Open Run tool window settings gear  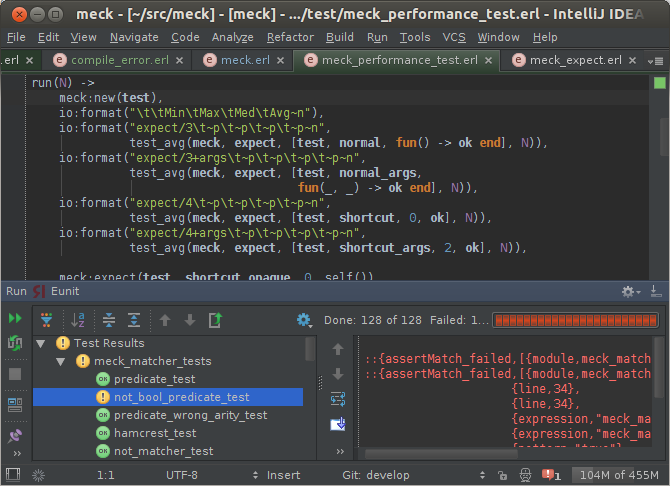click(630, 292)
